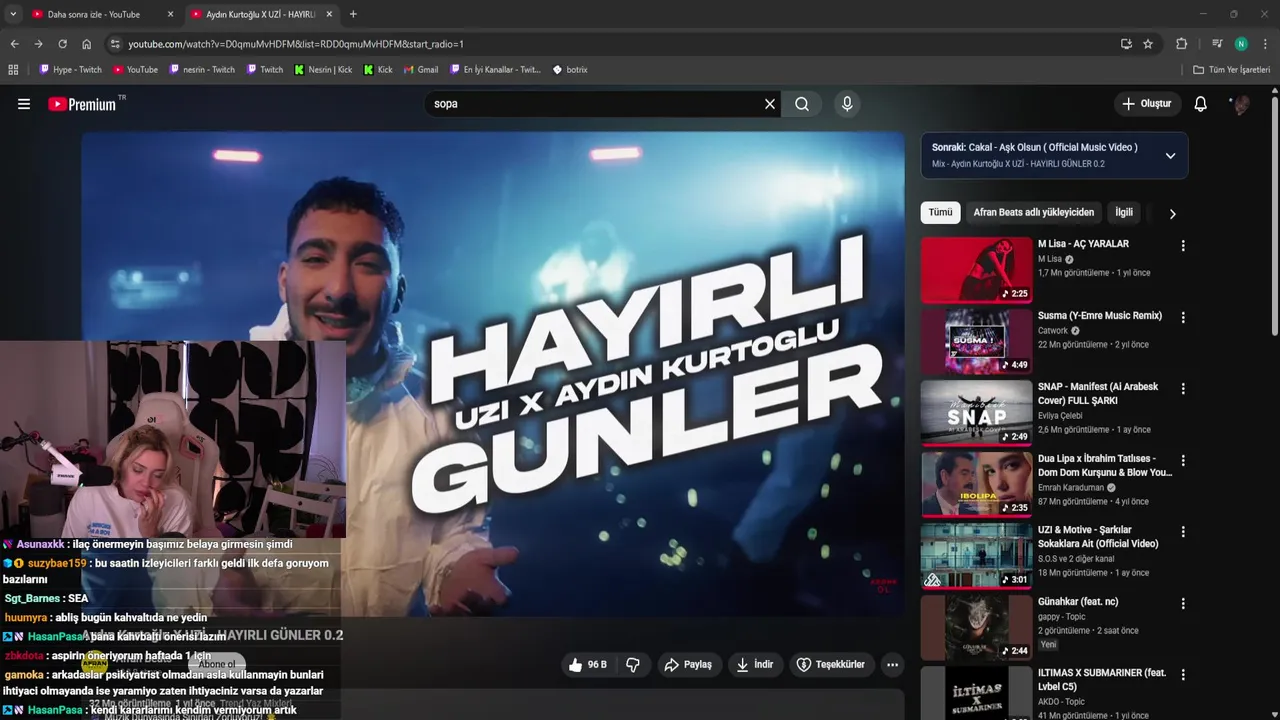Open Chrome profile N avatar
Viewport: 1280px width, 720px height.
(x=1241, y=44)
